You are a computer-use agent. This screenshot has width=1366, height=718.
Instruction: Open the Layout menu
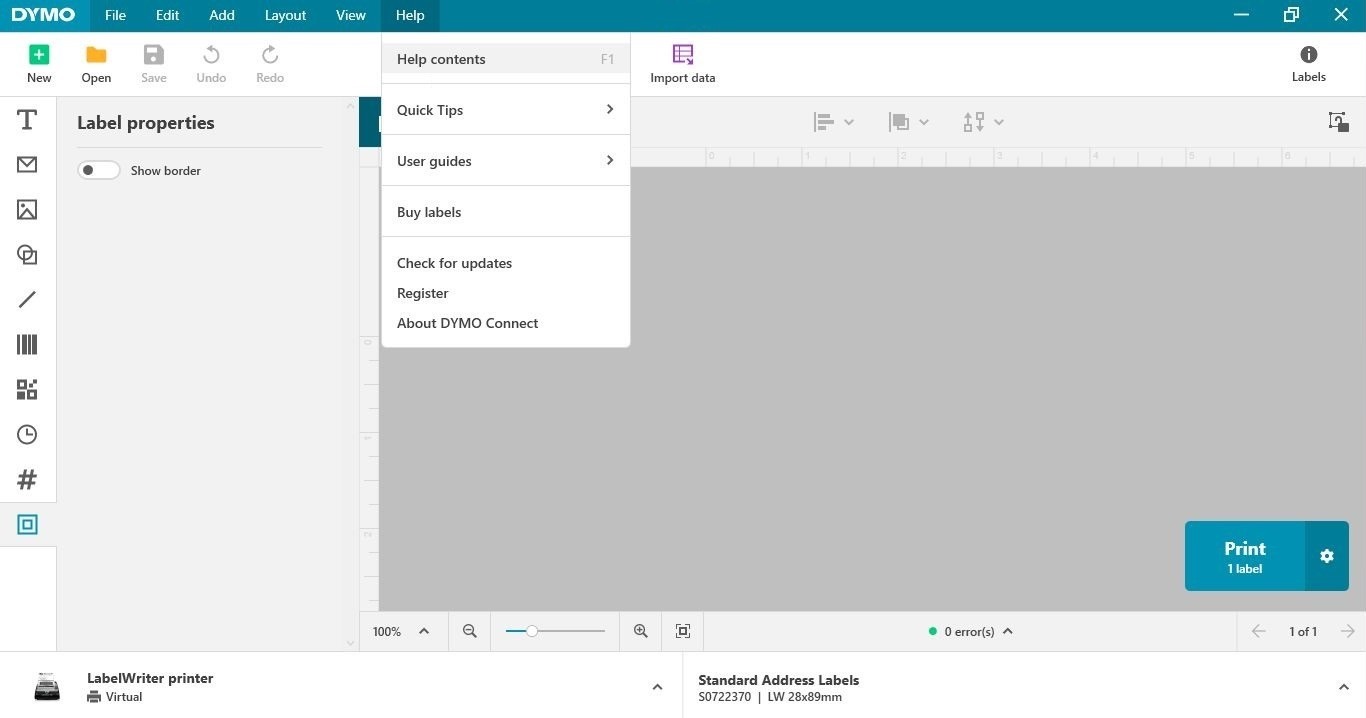[285, 15]
